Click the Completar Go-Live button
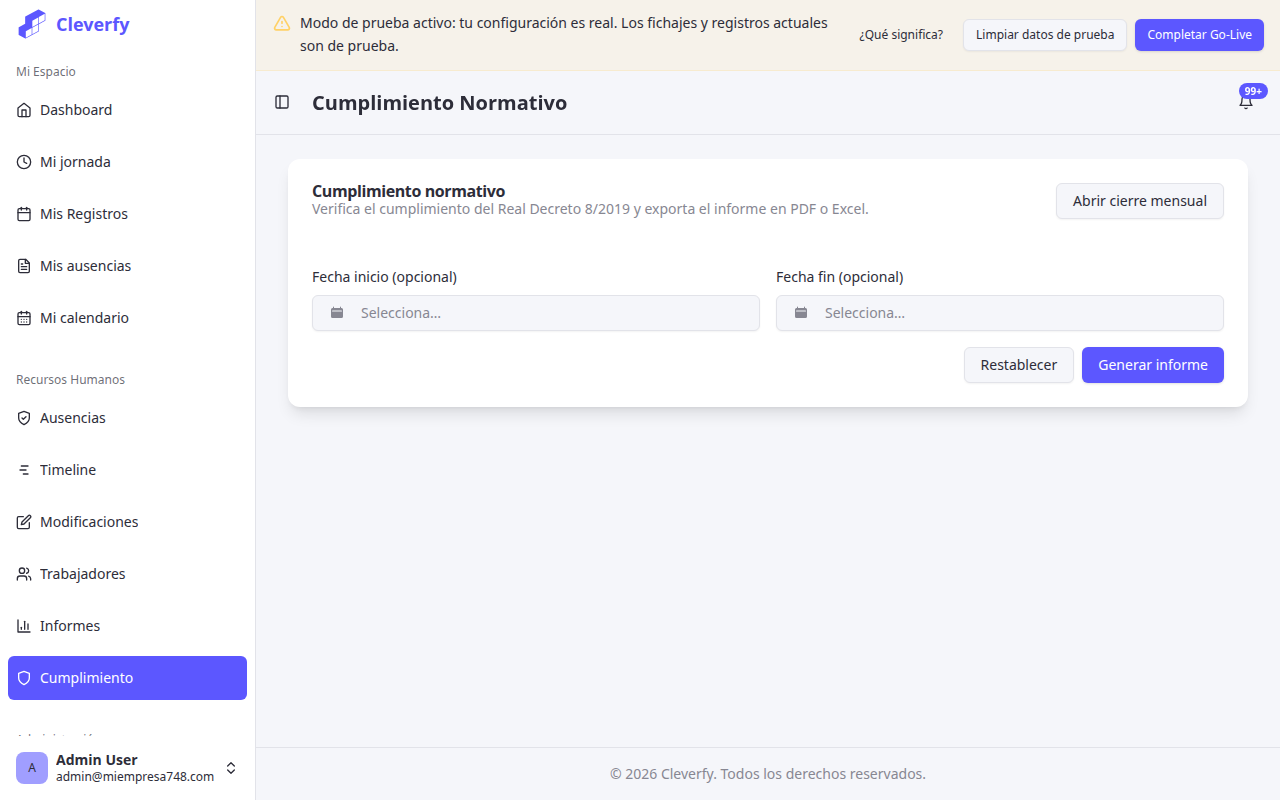 click(1199, 34)
